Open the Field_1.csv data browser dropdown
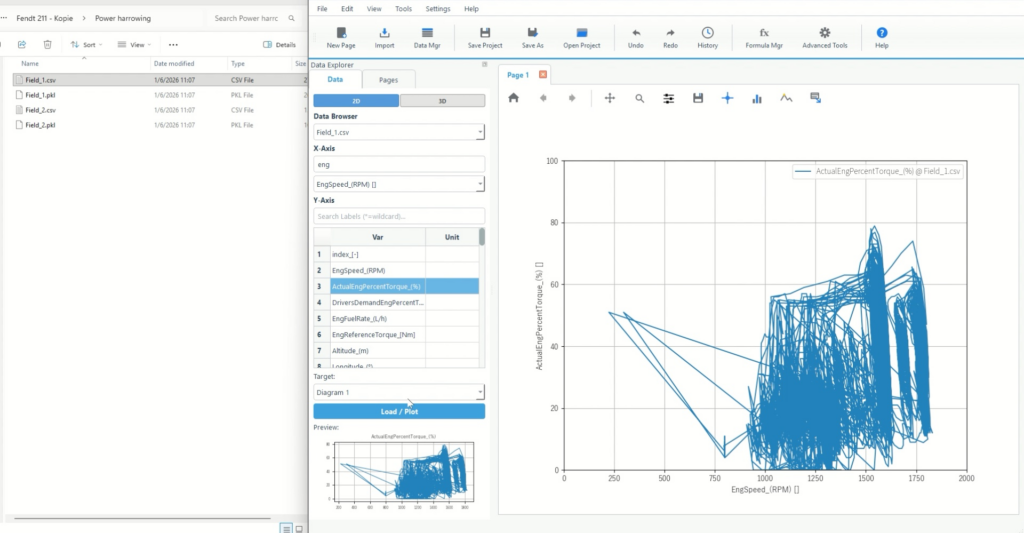Viewport: 1024px width, 533px height. (x=399, y=132)
